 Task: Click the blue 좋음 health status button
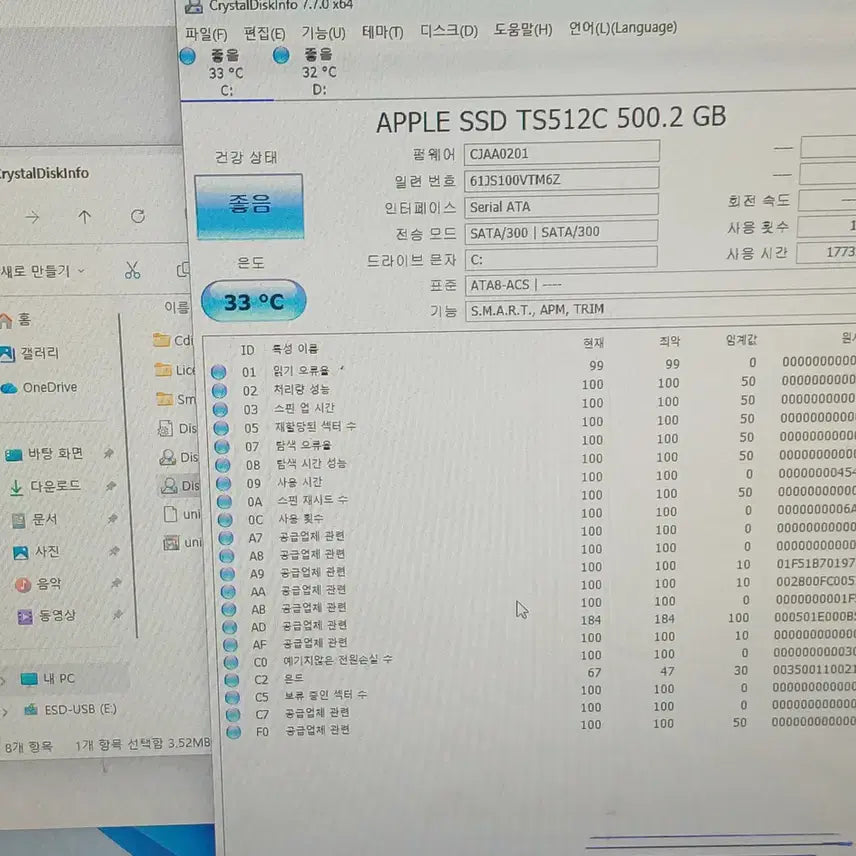click(249, 206)
